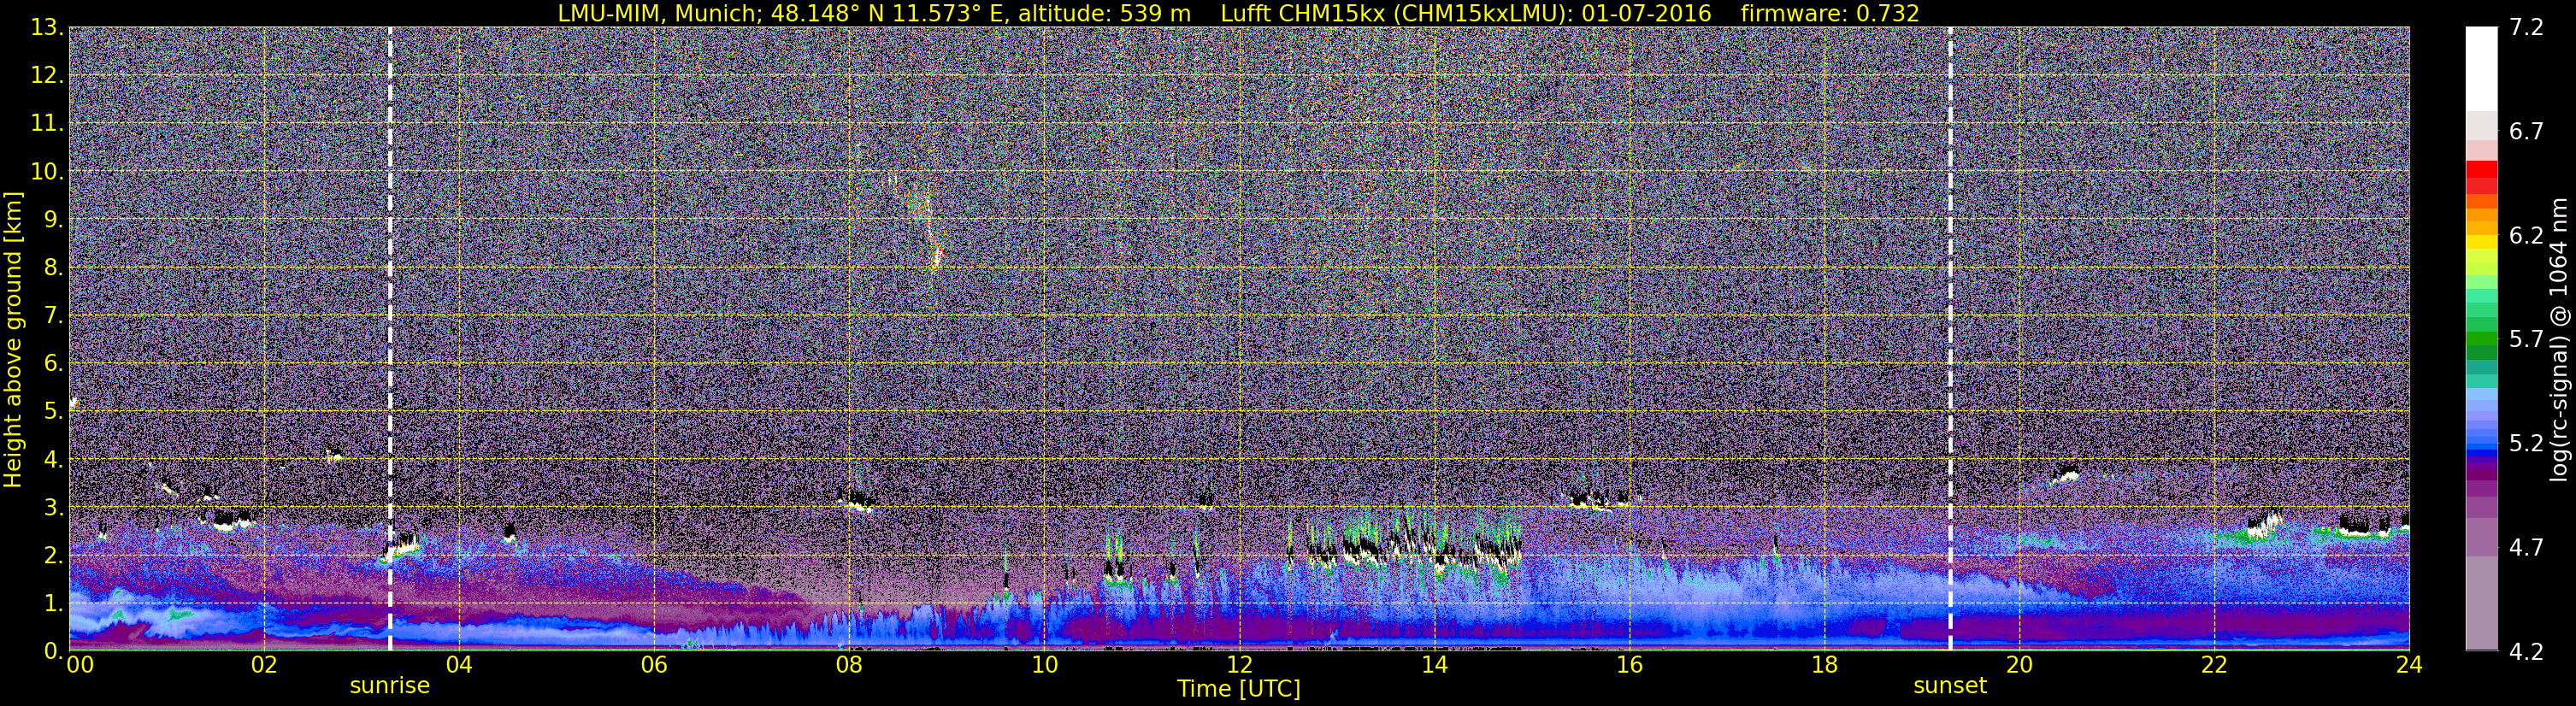The image size is (2576, 706).
Task: Click the white top segment of the colorbar
Action: (2481, 68)
